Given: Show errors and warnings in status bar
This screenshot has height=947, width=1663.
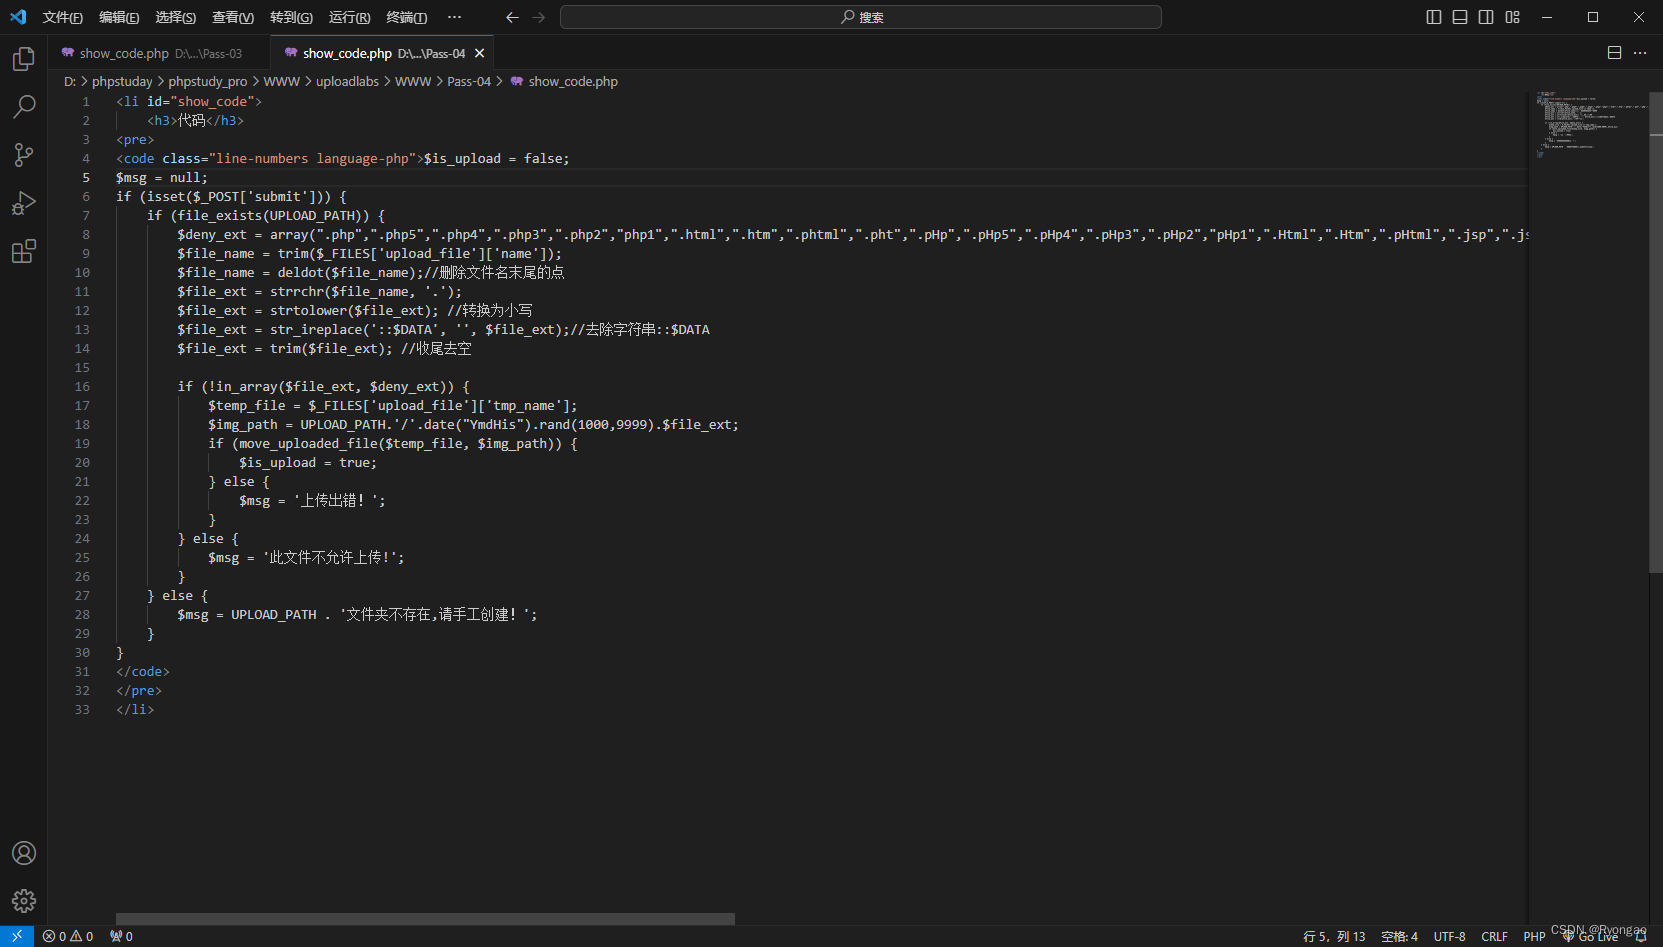Looking at the screenshot, I should point(68,936).
